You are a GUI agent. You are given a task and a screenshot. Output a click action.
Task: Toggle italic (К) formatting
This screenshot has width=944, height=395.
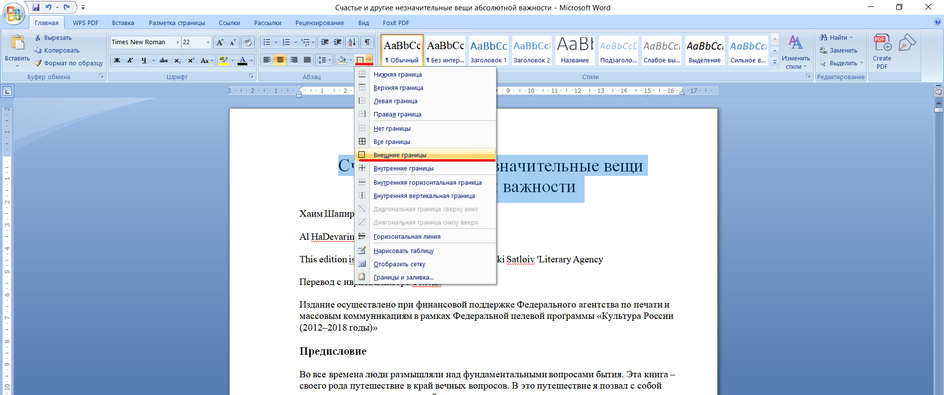click(x=130, y=60)
